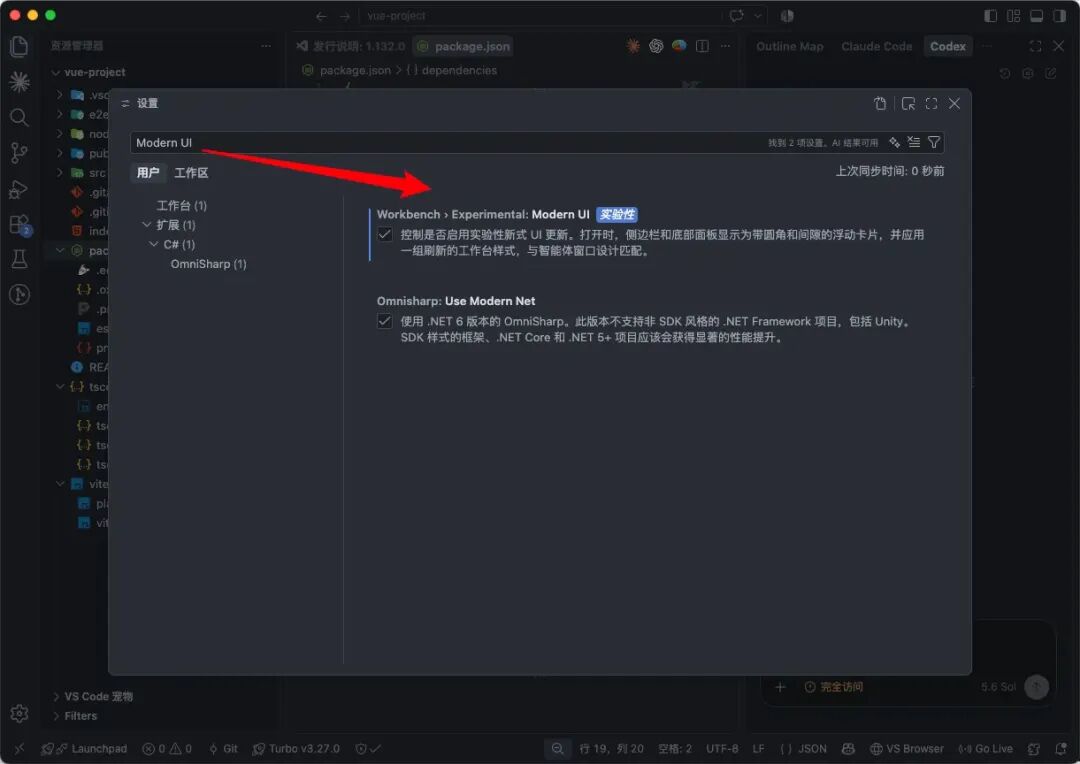
Task: Expand the Filters section
Action: pos(56,716)
